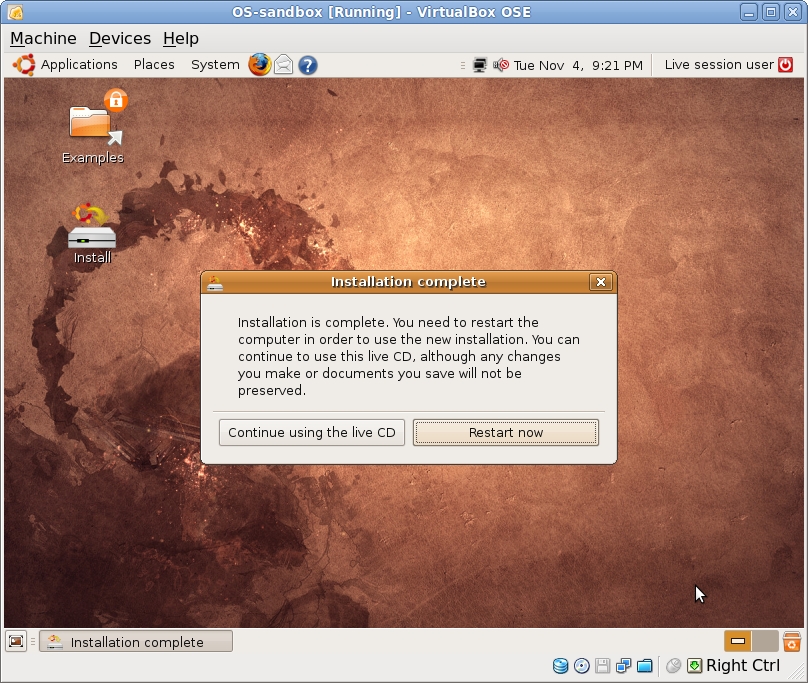808x683 pixels.
Task: Open the VirtualBox Help menu
Action: (x=181, y=38)
